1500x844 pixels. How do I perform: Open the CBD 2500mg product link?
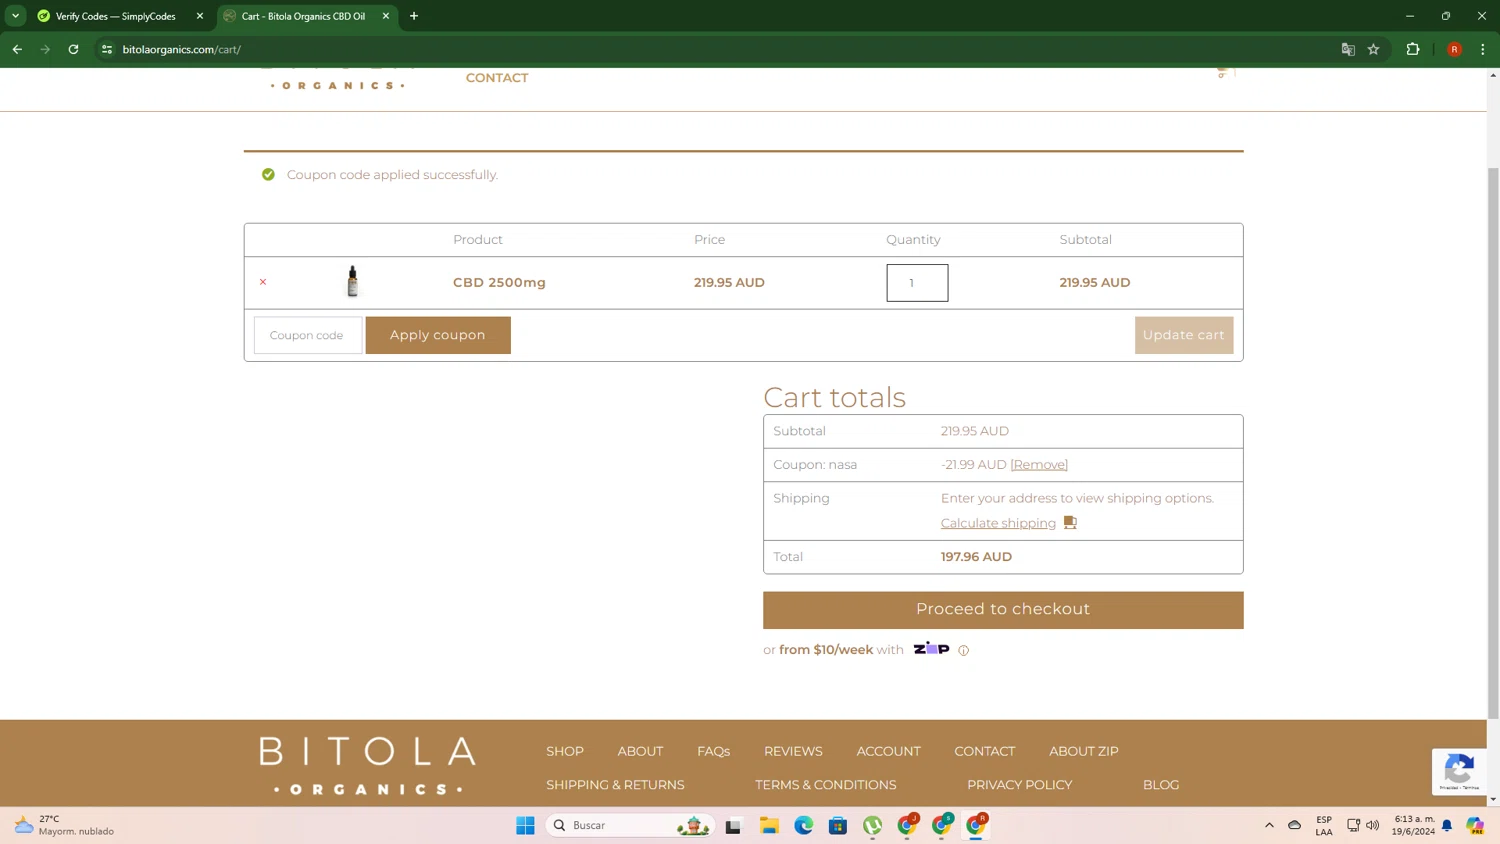point(499,282)
